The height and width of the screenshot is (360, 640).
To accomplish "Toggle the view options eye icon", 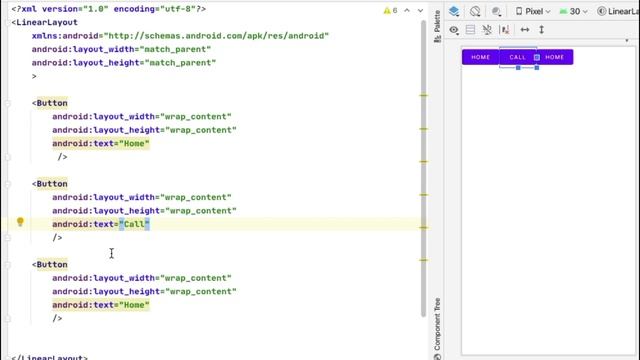I will coord(454,30).
